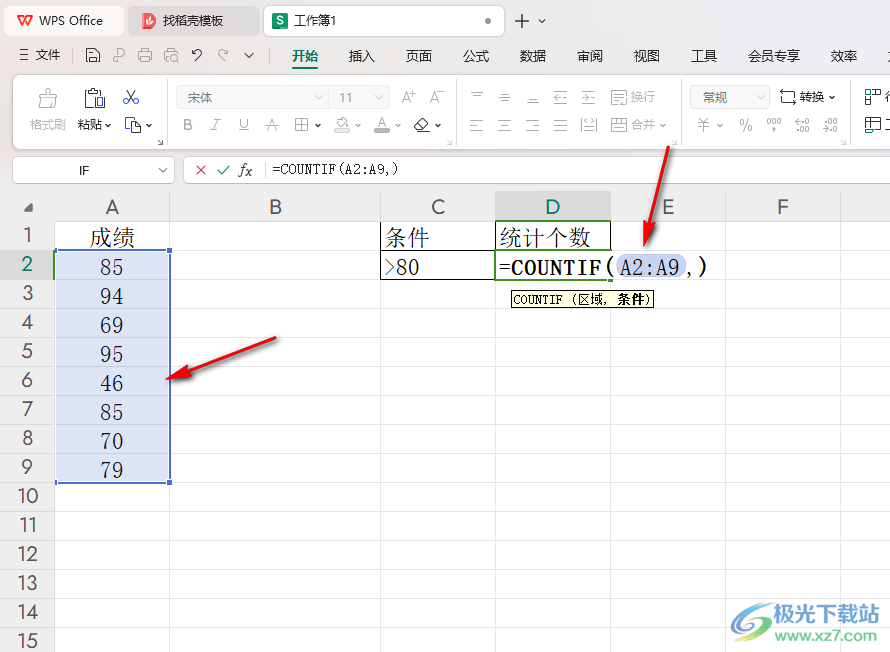Image resolution: width=890 pixels, height=652 pixels.
Task: Click the Merge cells (合并) button
Action: click(x=633, y=124)
